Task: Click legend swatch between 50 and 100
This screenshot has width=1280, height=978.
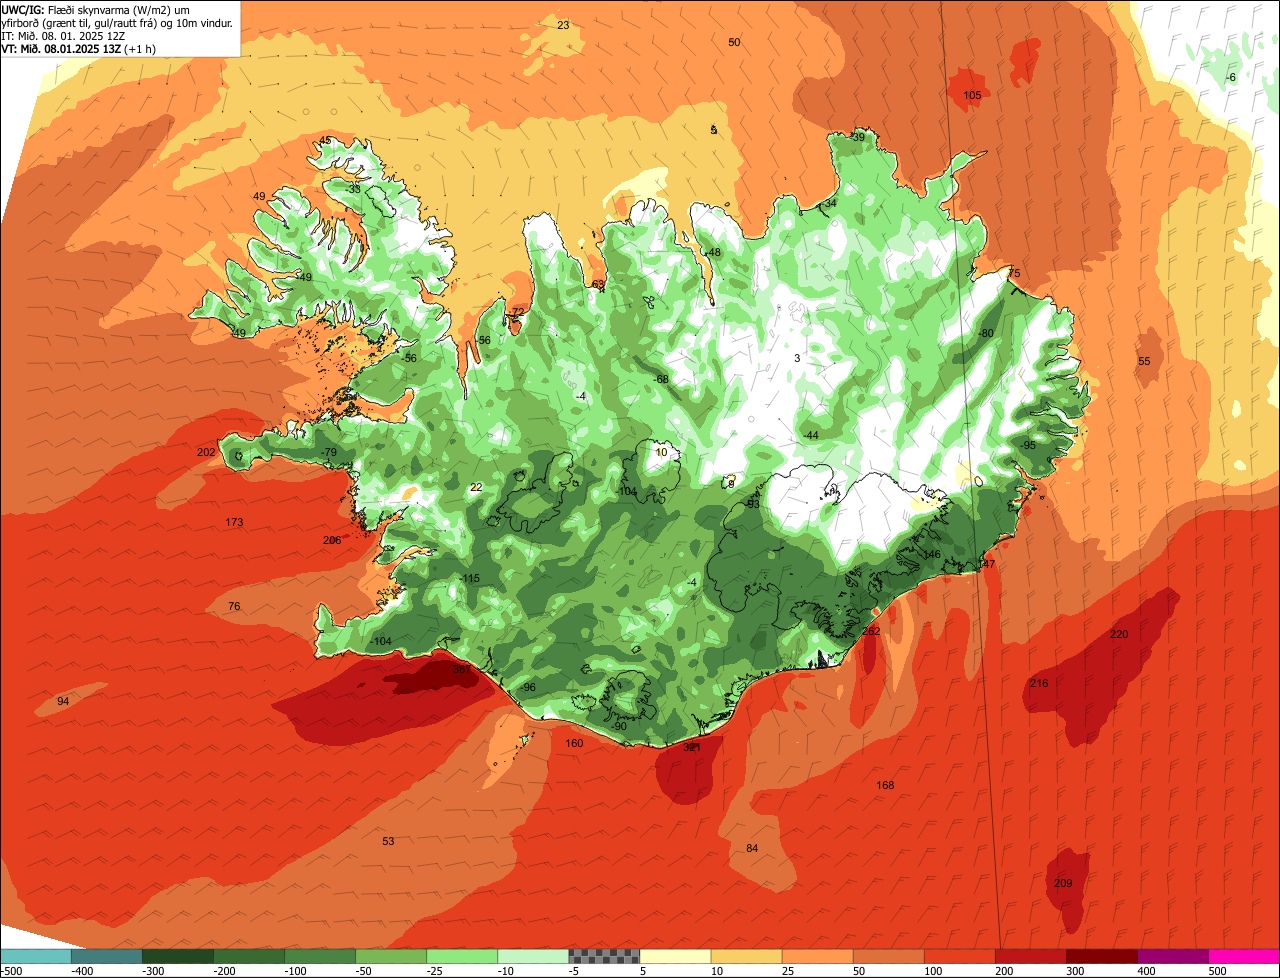Action: coord(888,956)
